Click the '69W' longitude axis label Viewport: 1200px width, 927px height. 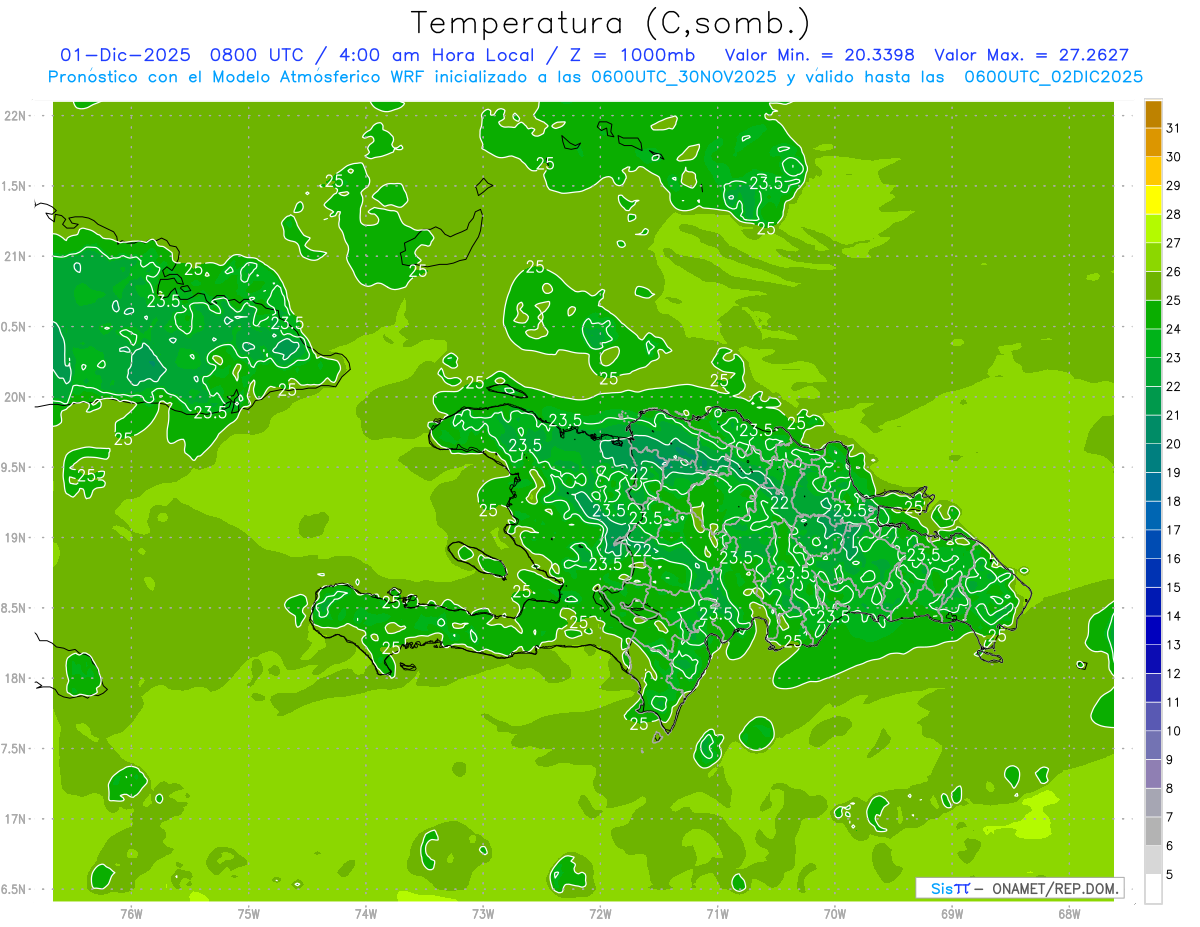tap(952, 913)
